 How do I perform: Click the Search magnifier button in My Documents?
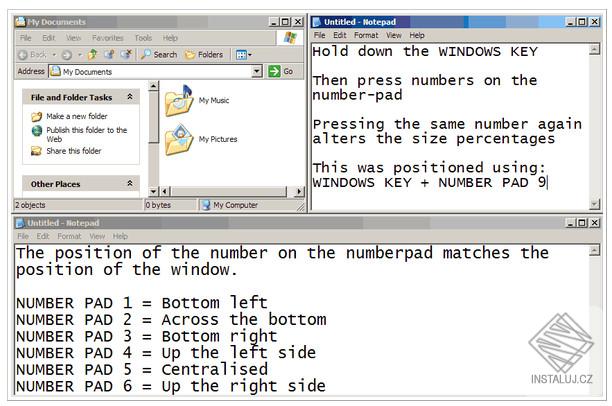[159, 54]
